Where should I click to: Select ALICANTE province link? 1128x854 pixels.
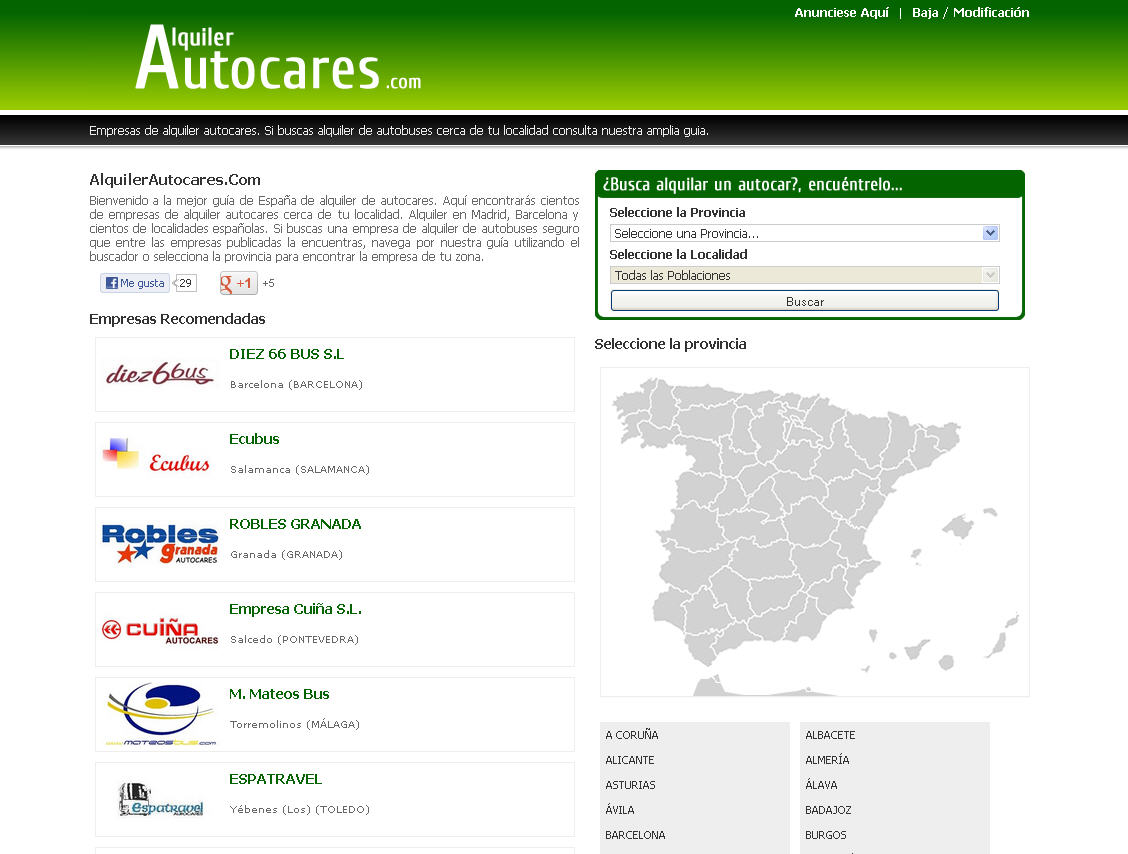629,760
